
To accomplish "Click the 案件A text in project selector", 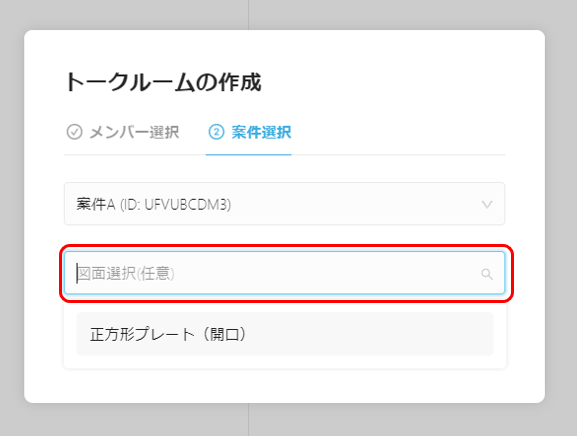I will (96, 205).
